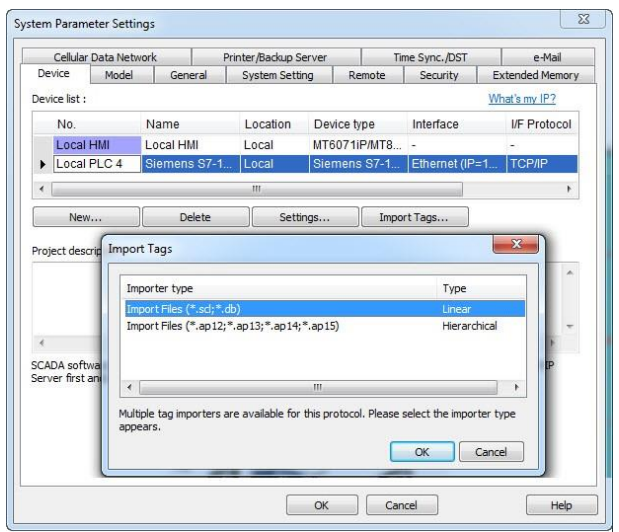
Task: Open device Settings... button
Action: click(305, 216)
